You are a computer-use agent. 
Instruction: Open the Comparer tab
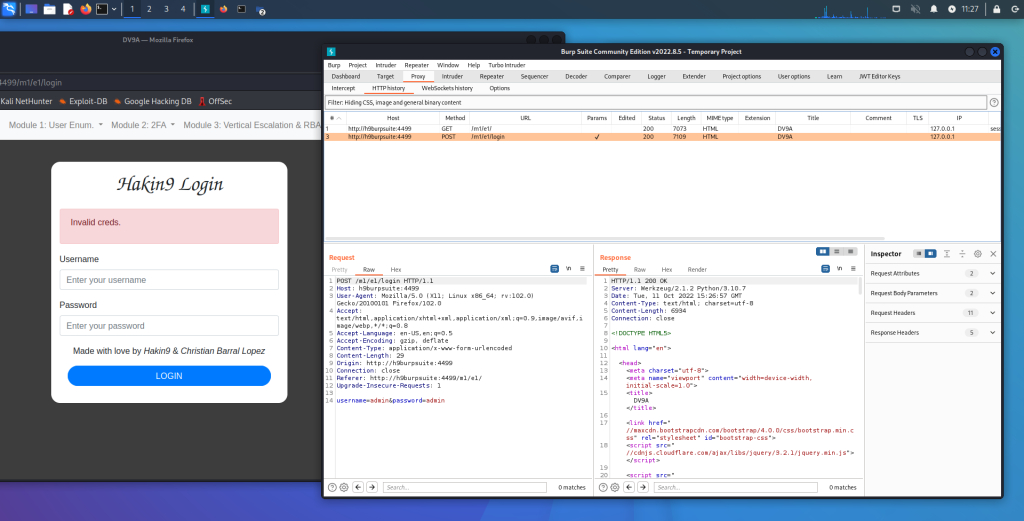617,76
